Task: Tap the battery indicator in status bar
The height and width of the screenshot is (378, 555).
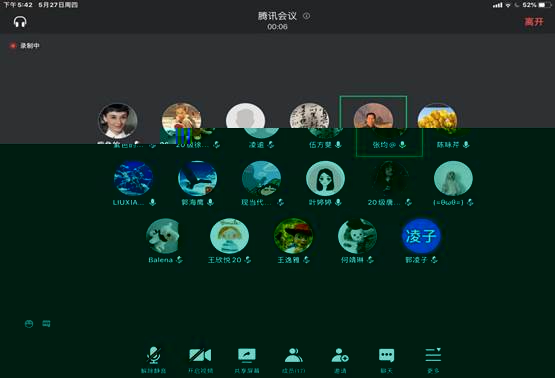Action: [546, 5]
